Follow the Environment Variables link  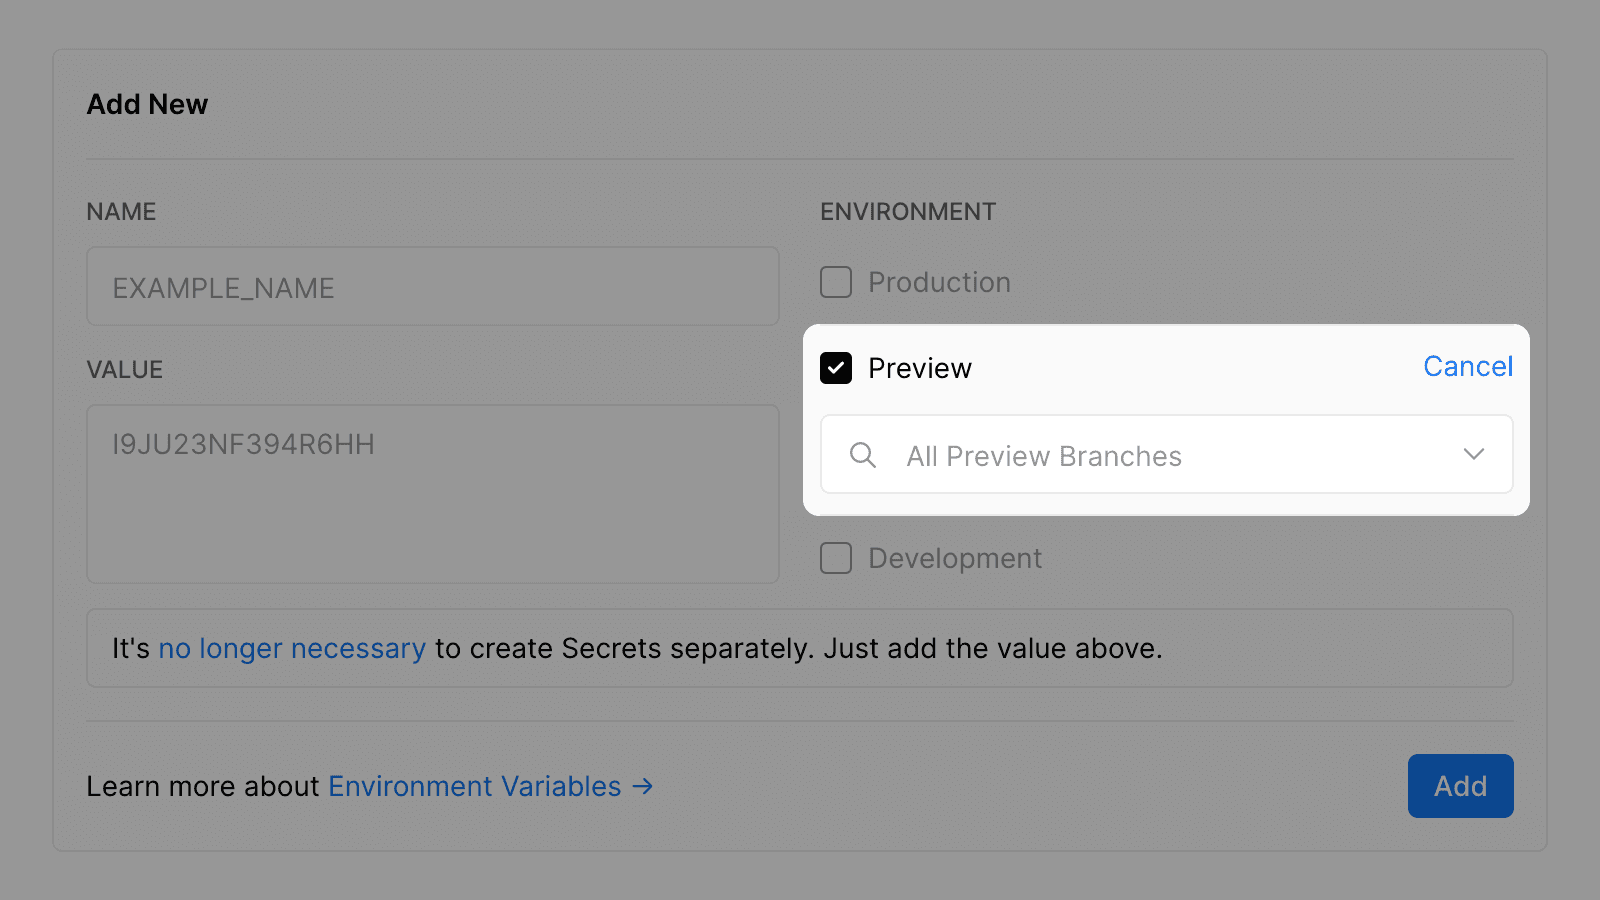474,787
